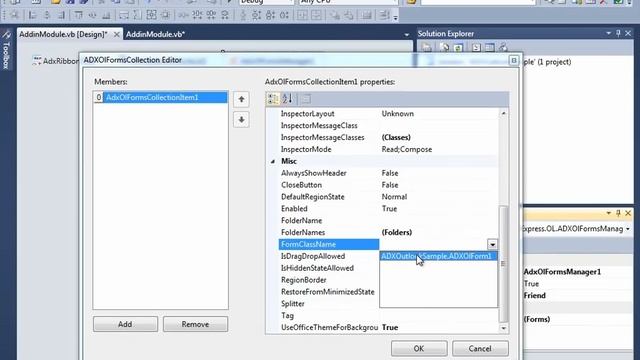Click Align Lefts icon in layout toolbar

(x=32, y=15)
